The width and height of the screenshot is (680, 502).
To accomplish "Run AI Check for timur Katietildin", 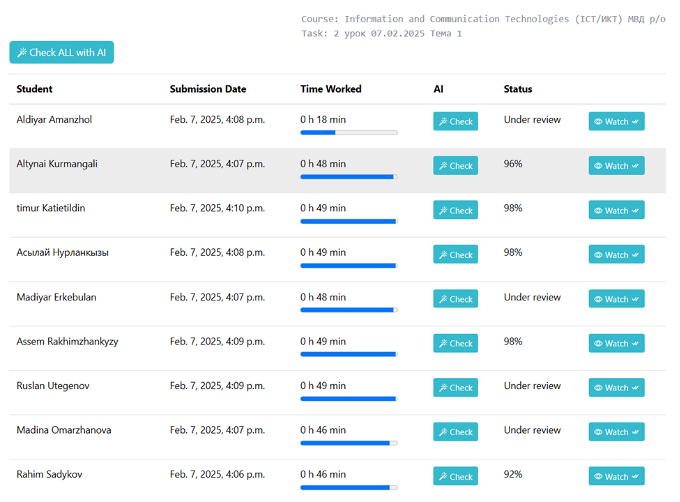I will [455, 210].
